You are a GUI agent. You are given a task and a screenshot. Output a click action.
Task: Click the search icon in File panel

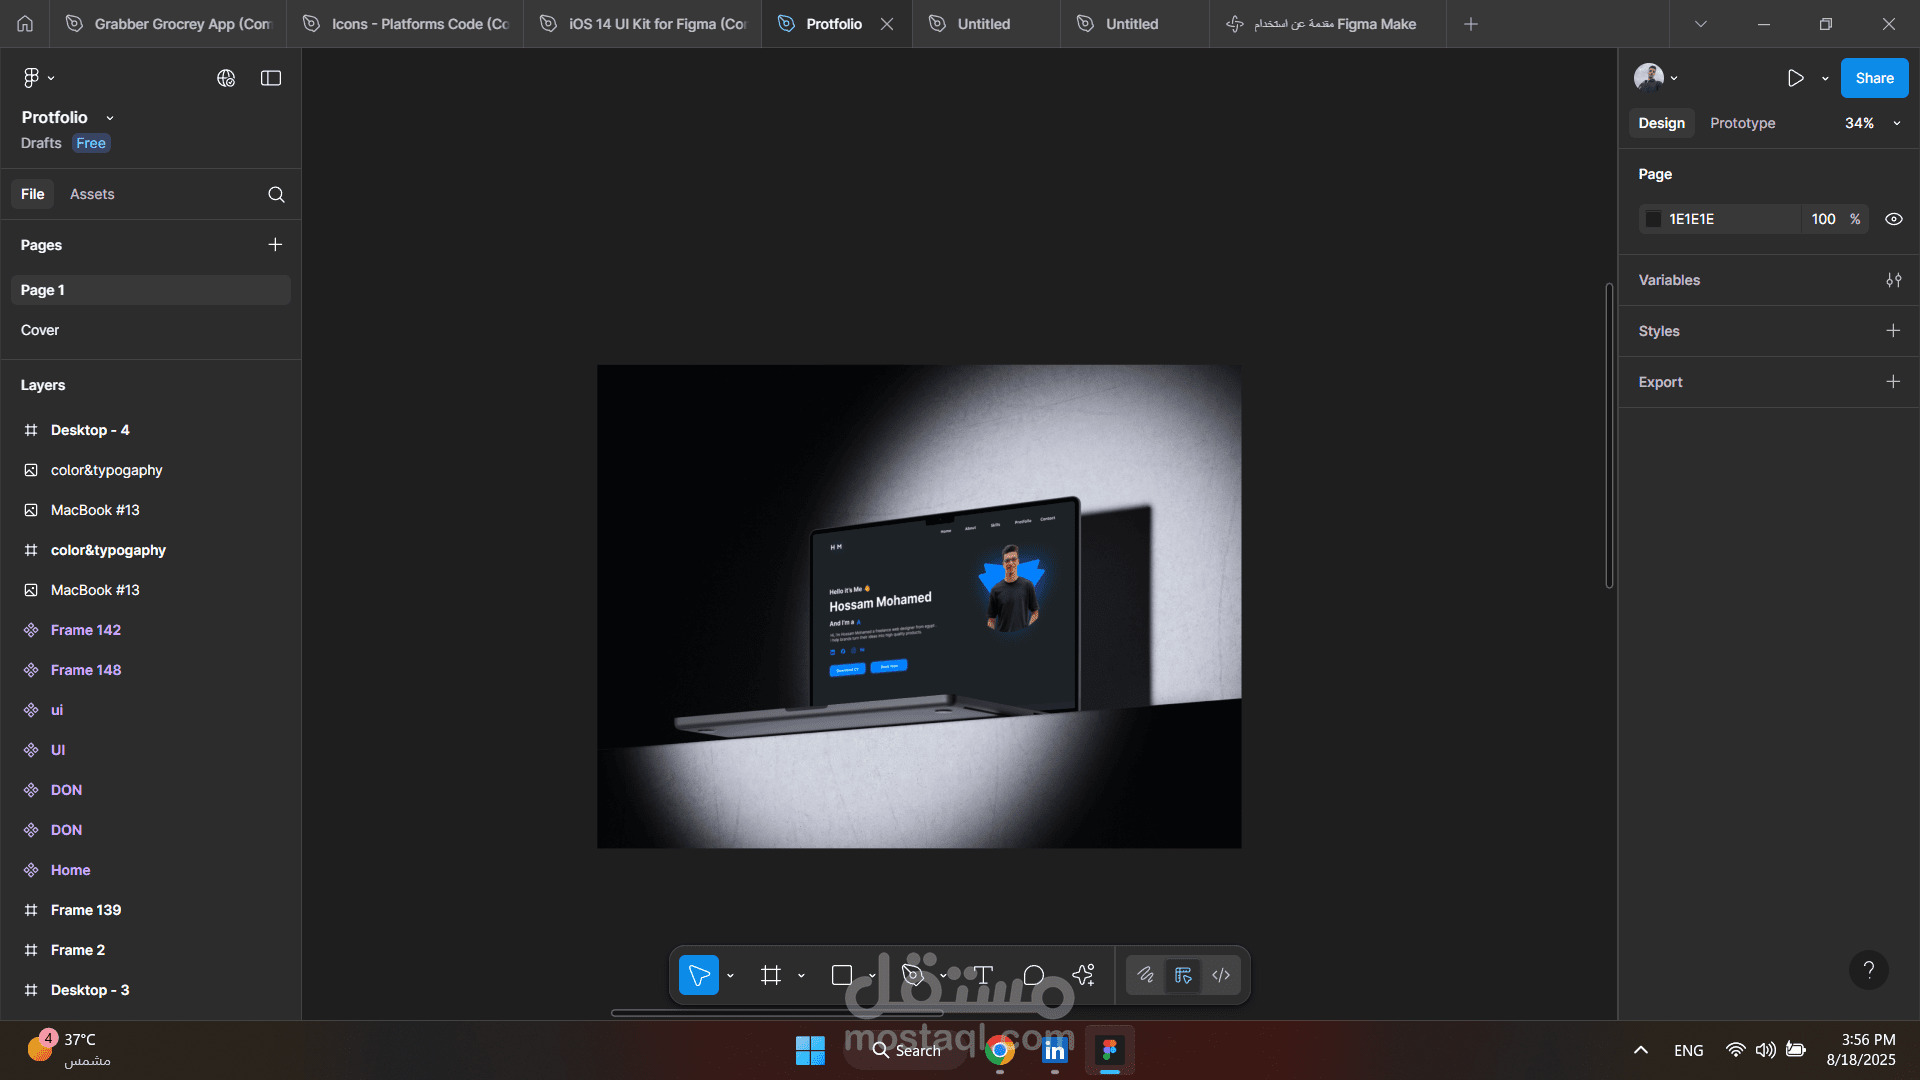coord(276,195)
